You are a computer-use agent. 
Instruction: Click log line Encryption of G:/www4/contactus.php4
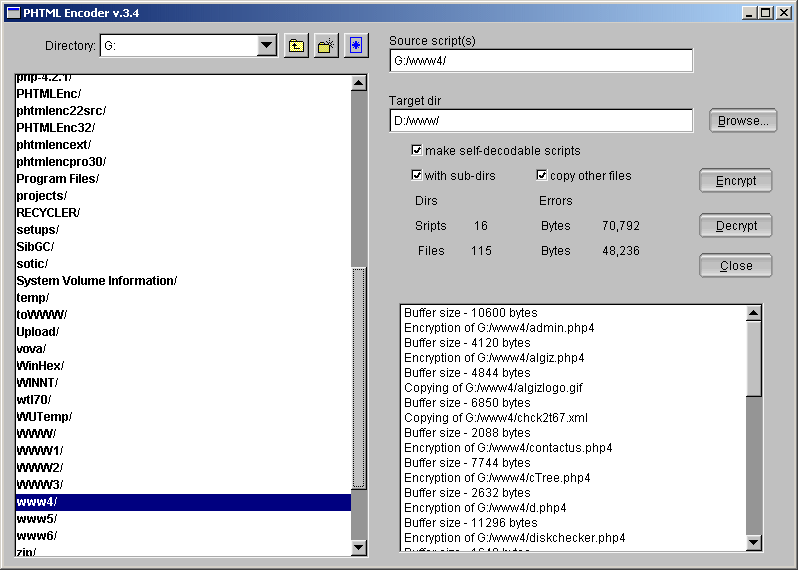pyautogui.click(x=508, y=448)
